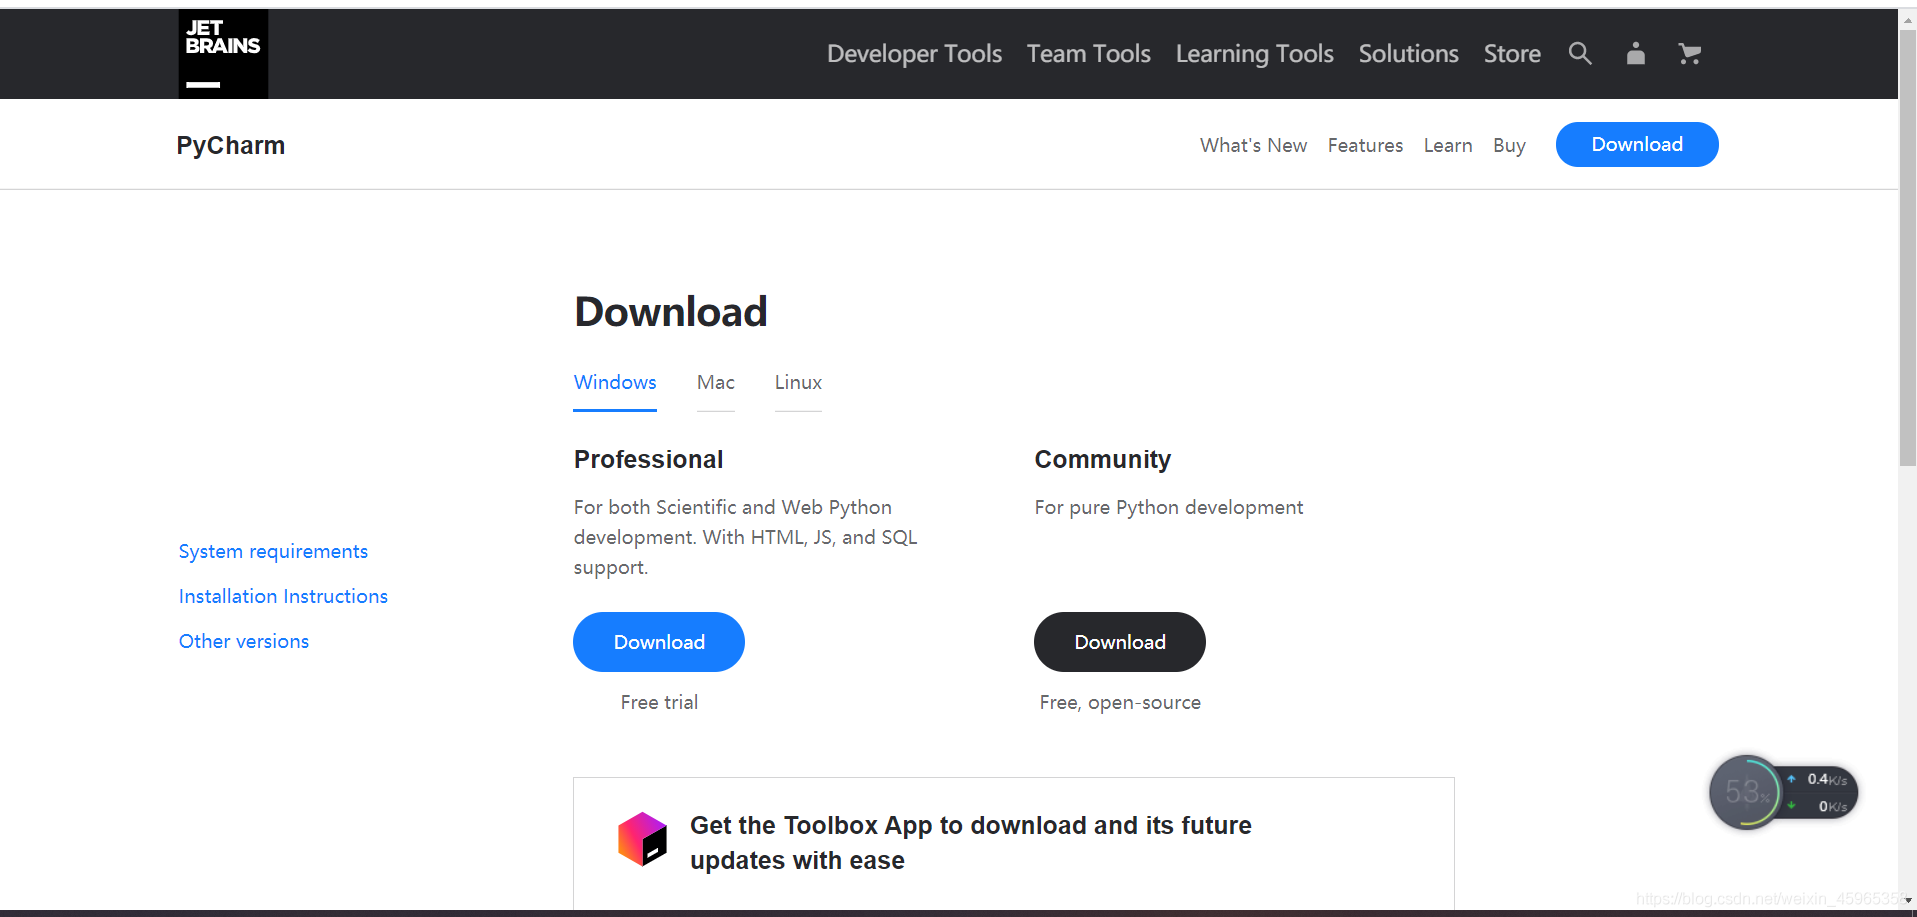Click the Professional heading
Viewport: 1917px width, 917px height.
click(x=648, y=459)
